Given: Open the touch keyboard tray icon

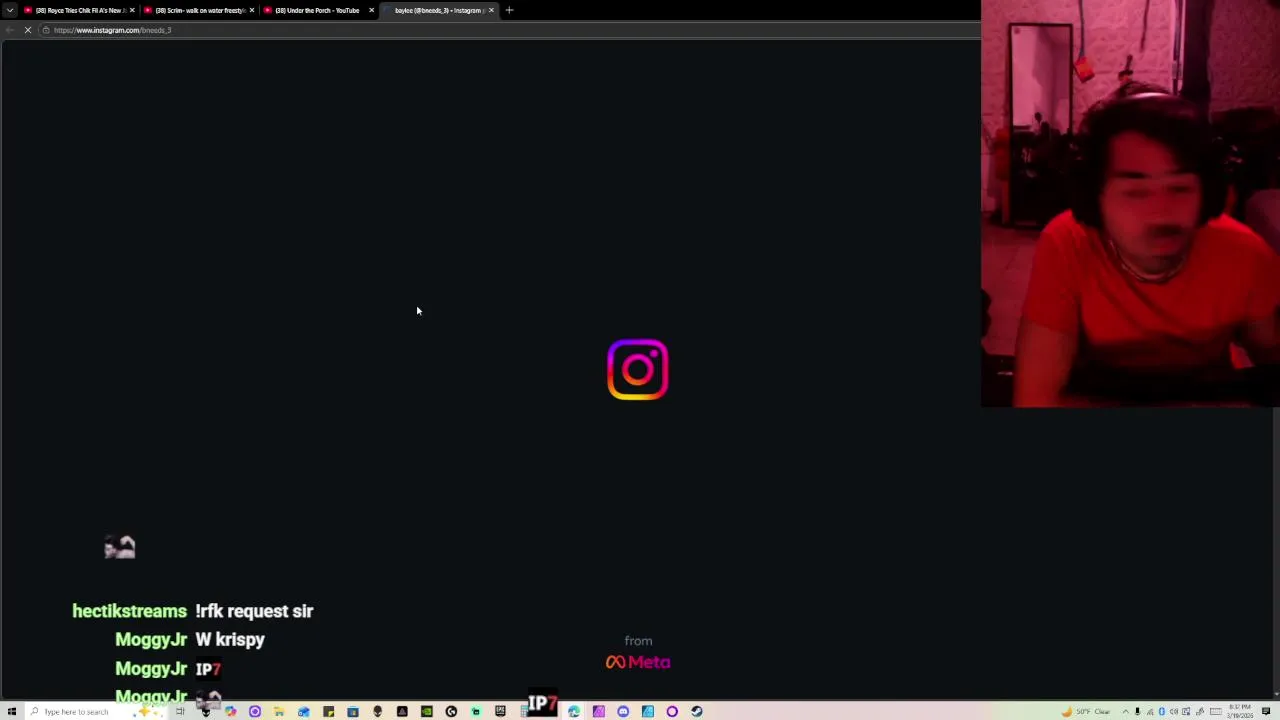Looking at the screenshot, I should pyautogui.click(x=1216, y=711).
